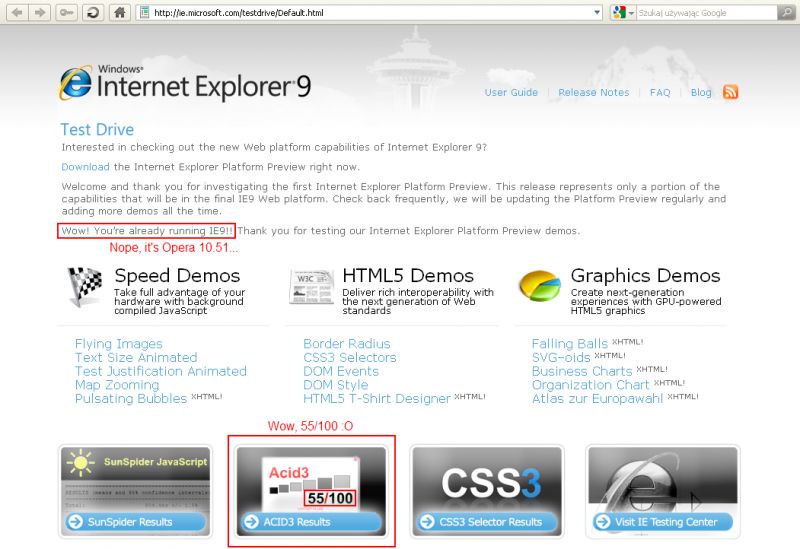Screen dimensions: 800x549
Task: Click the CSS3 thumbnail image
Action: click(487, 479)
